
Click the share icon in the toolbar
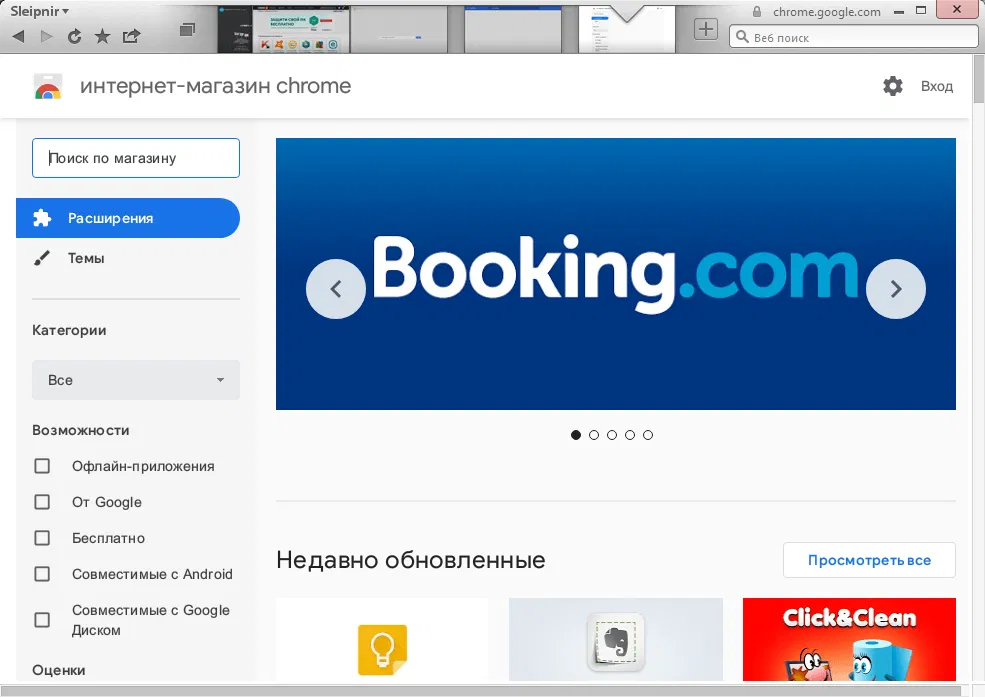(x=131, y=36)
